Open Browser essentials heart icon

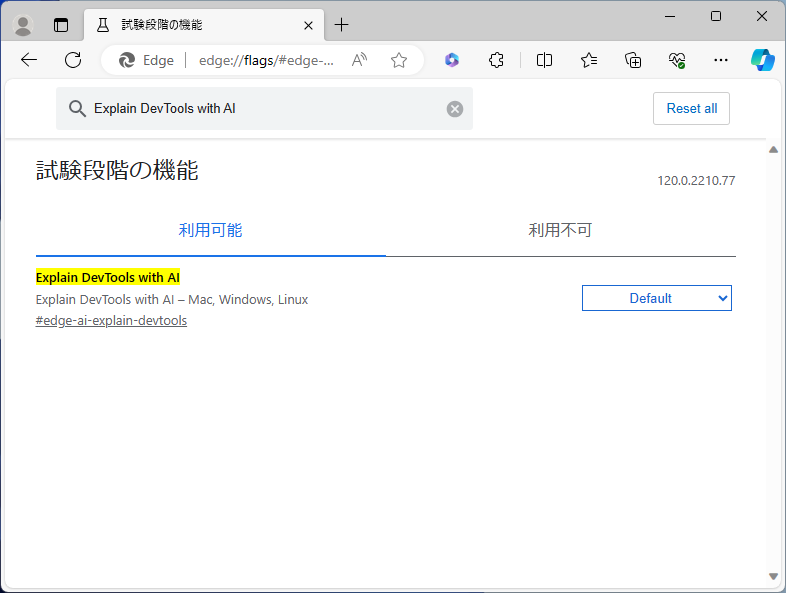[x=677, y=60]
